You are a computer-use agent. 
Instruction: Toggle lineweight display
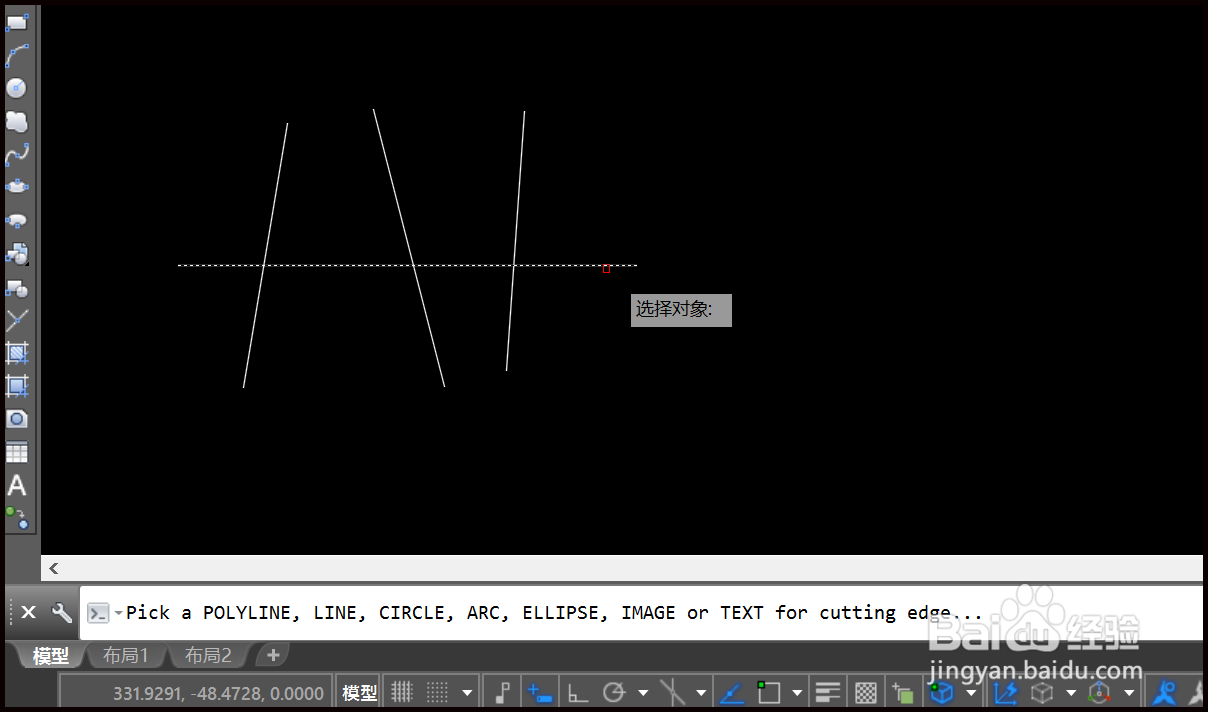[x=828, y=692]
